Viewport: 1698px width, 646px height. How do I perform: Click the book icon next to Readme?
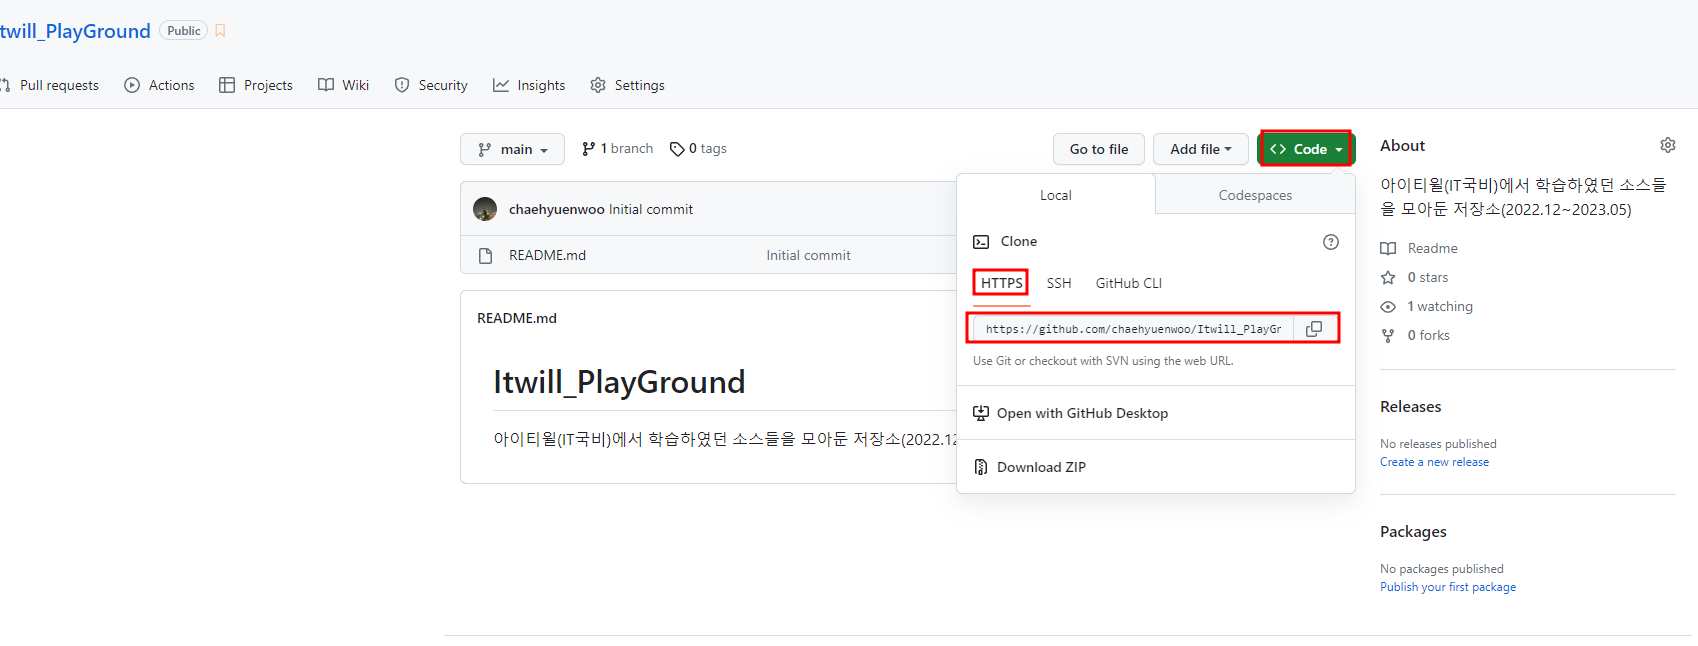pyautogui.click(x=1388, y=249)
